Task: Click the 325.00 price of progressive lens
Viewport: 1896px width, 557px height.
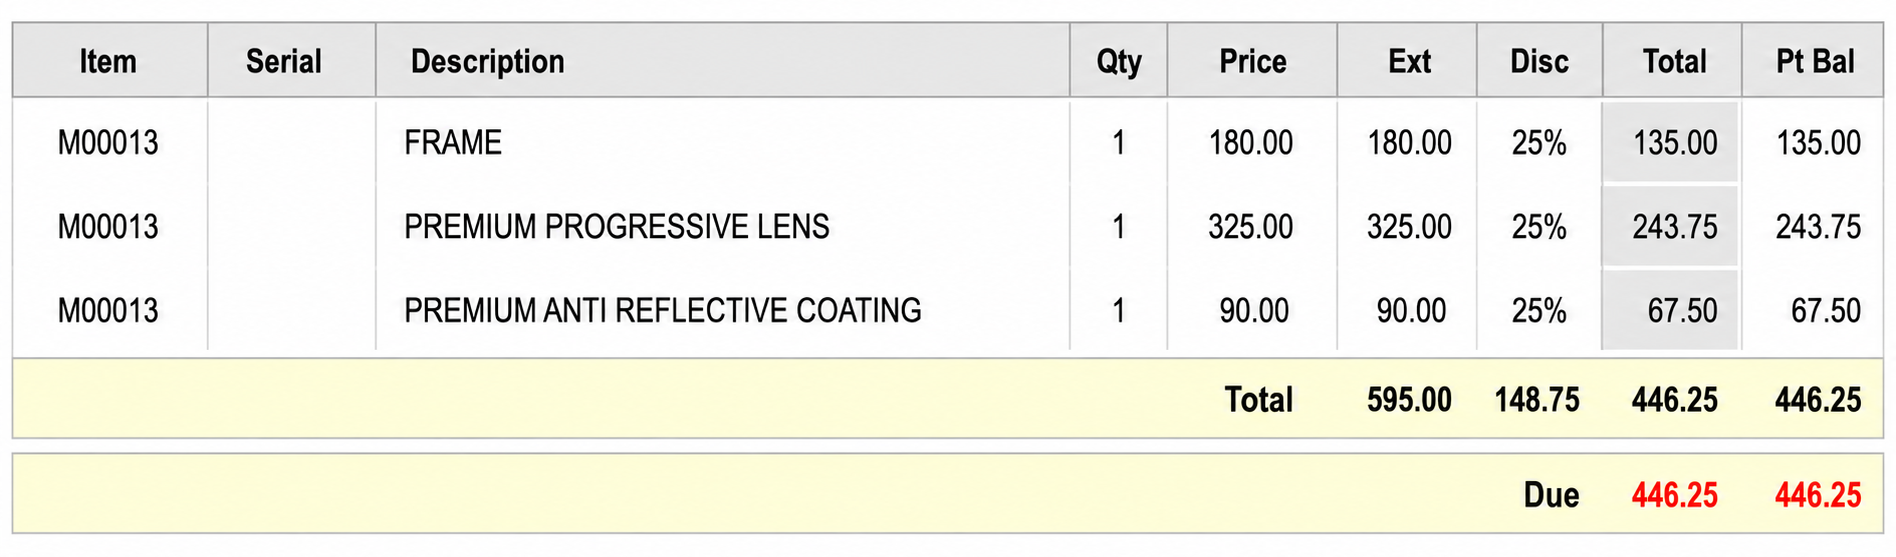Action: click(1250, 227)
